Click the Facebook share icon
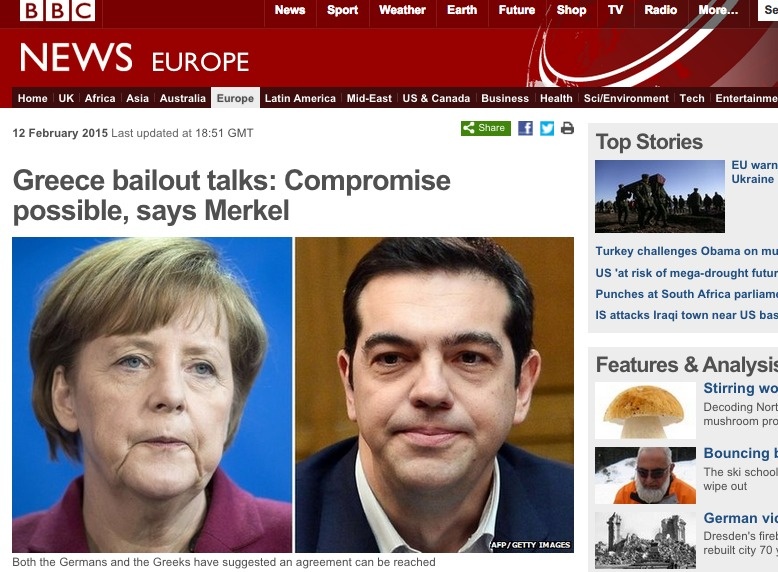Screen dimensions: 778x572 pos(525,128)
